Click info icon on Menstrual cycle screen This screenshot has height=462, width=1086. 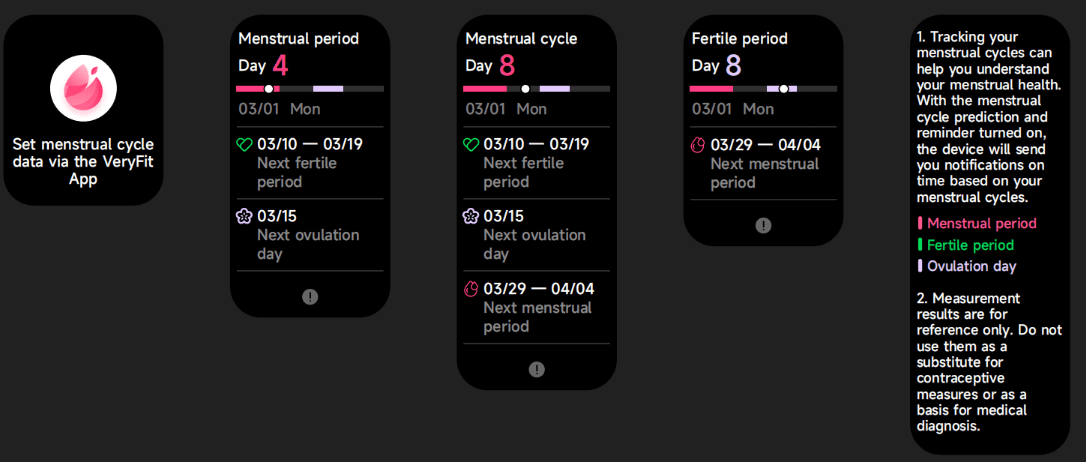536,369
